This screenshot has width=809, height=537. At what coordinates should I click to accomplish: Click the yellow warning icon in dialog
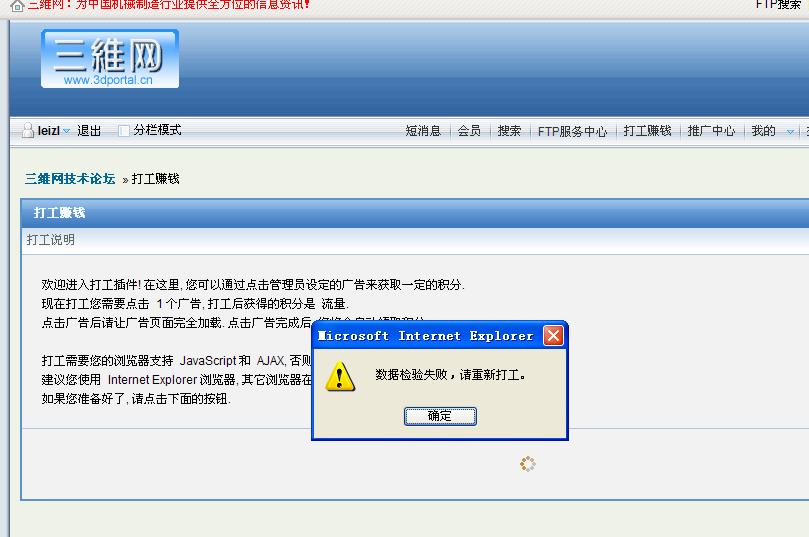[x=339, y=376]
